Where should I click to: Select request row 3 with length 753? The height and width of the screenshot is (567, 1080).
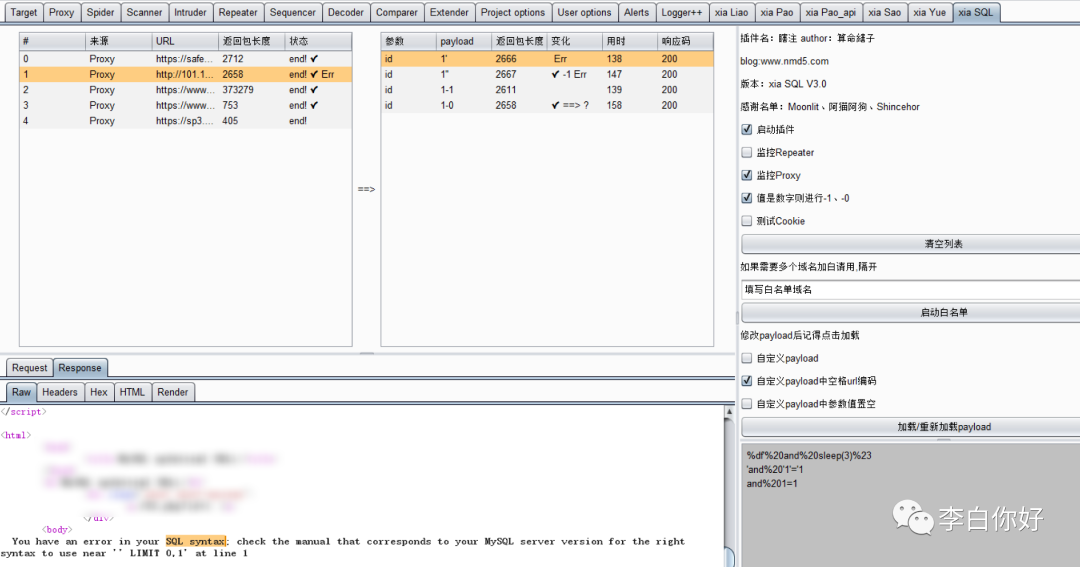point(185,105)
